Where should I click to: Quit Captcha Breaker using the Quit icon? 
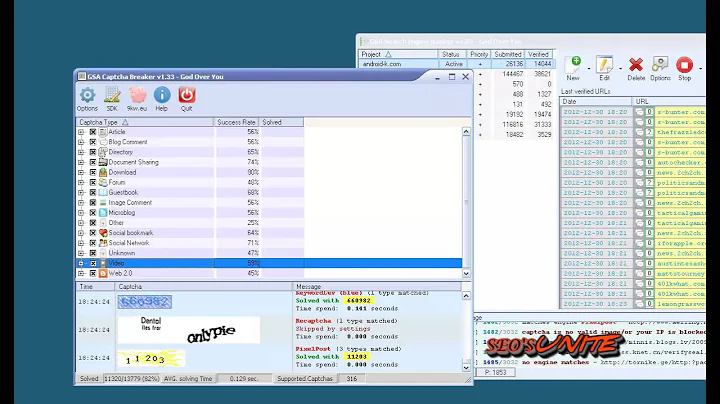(x=187, y=99)
